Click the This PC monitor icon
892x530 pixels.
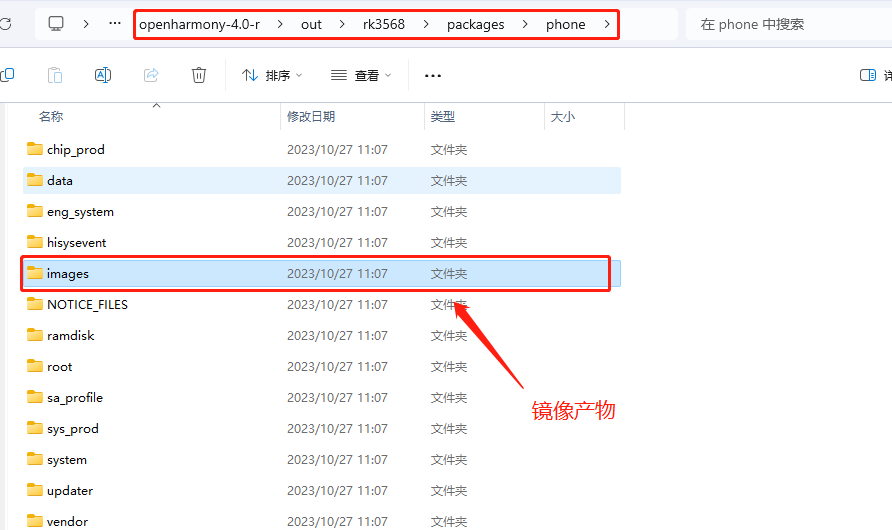56,24
